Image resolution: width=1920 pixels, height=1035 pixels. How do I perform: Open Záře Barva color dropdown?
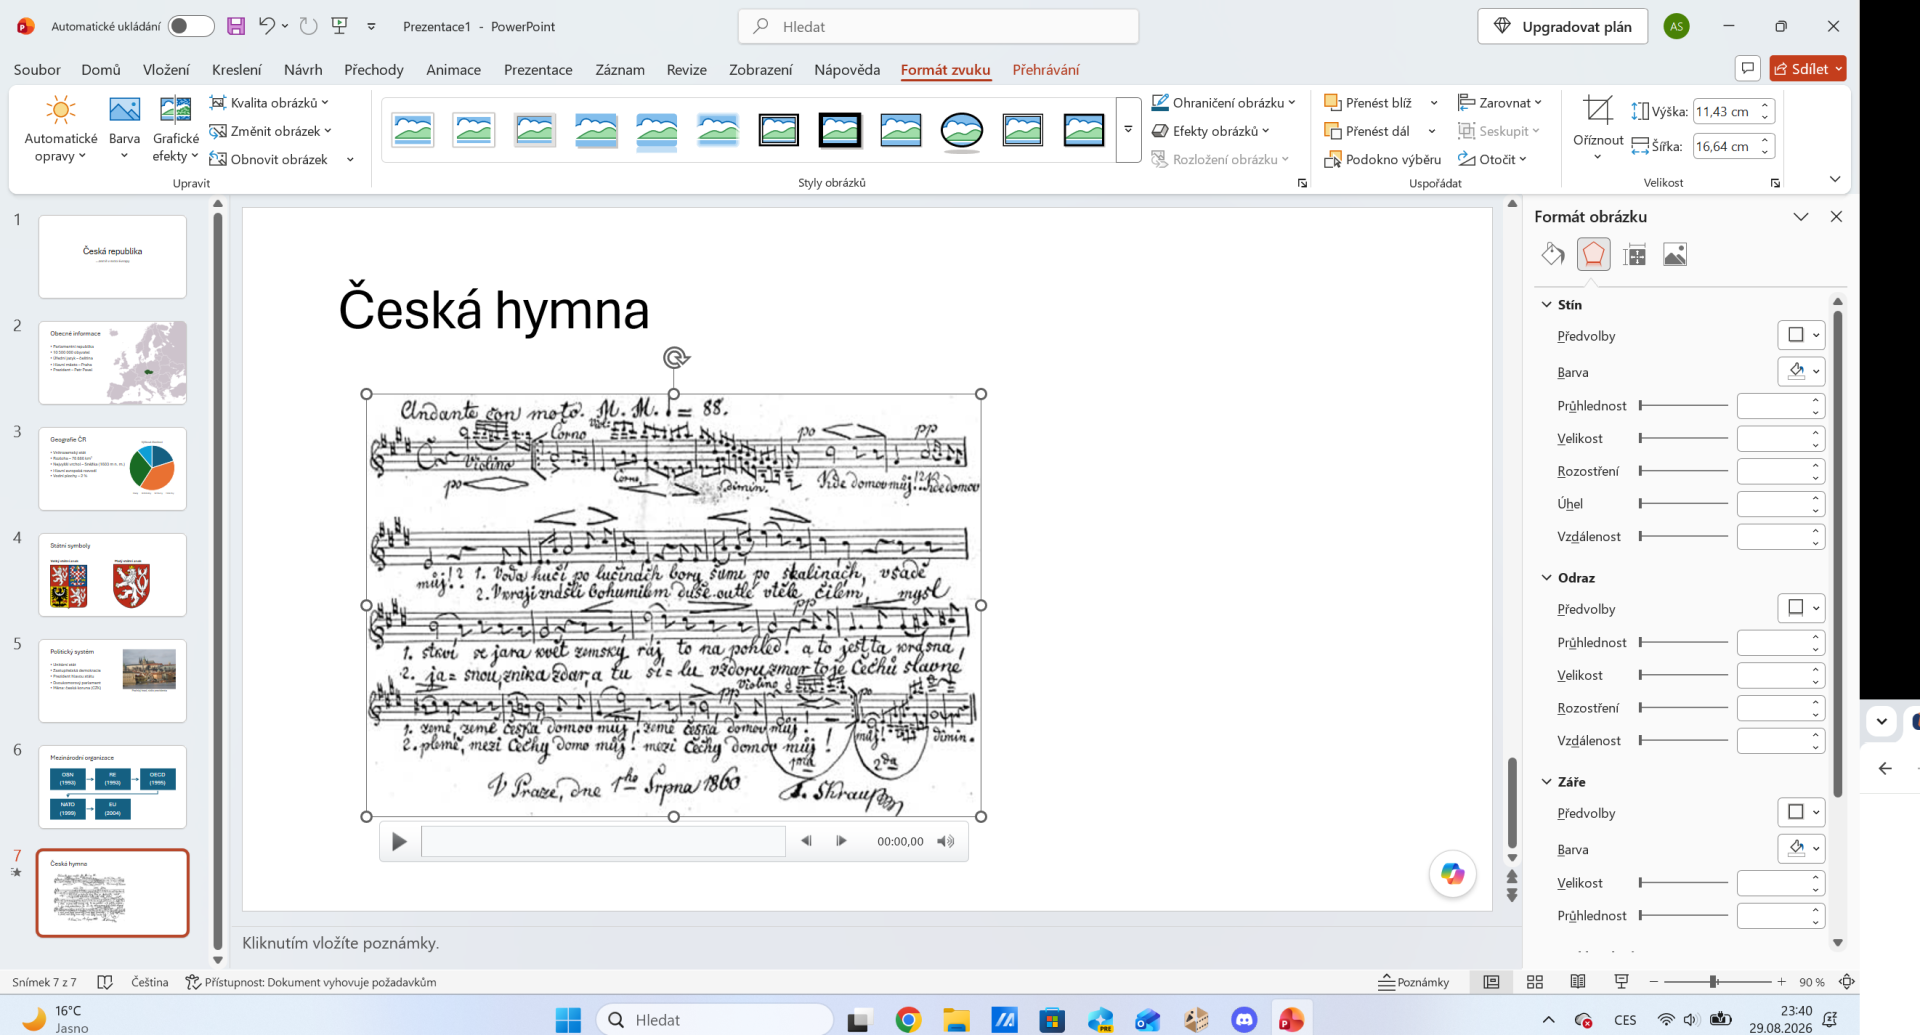[1801, 848]
